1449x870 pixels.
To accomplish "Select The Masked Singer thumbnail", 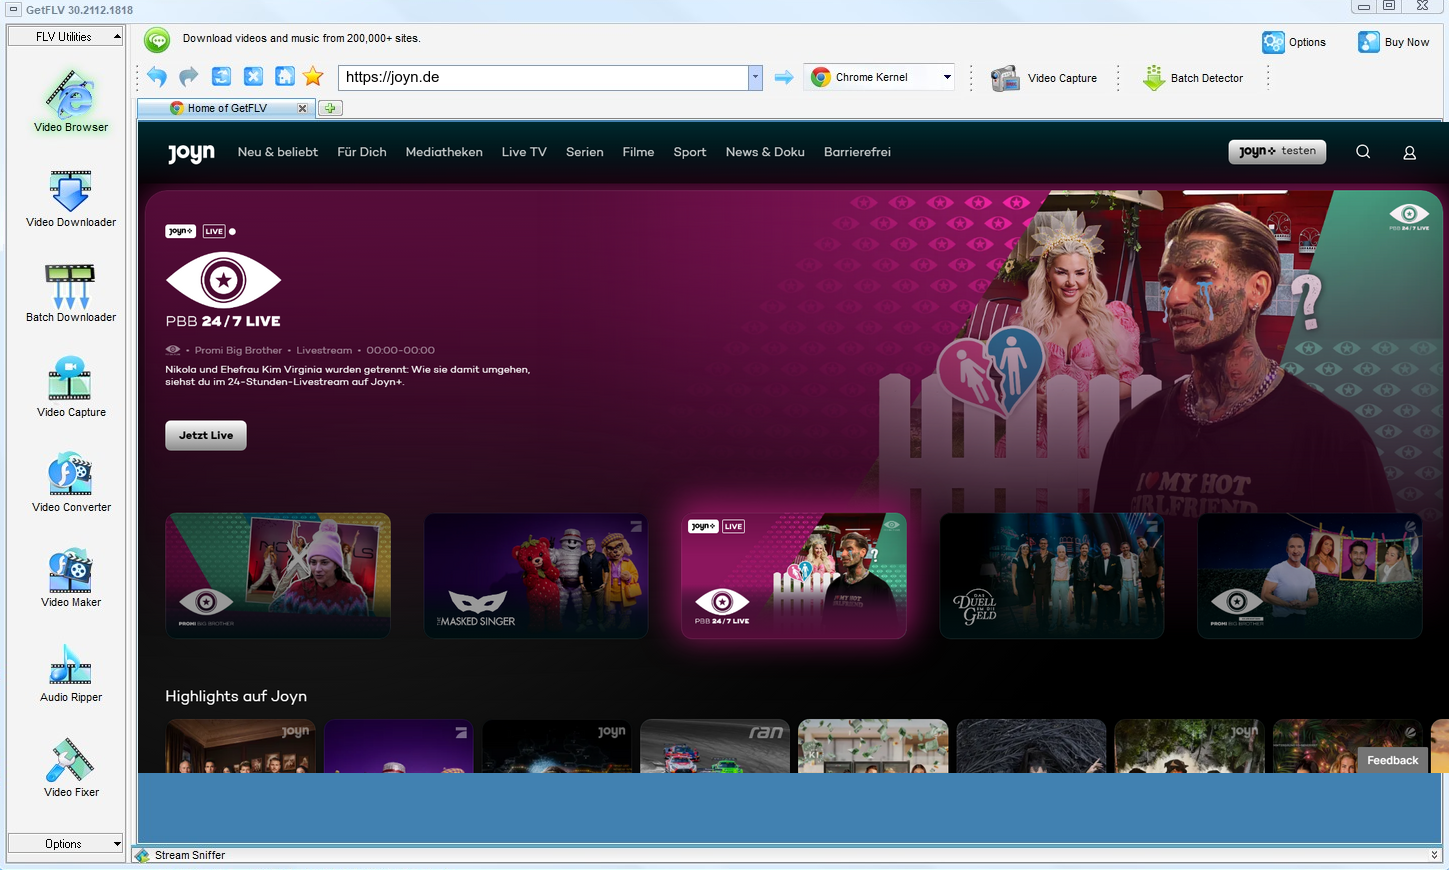I will pos(536,576).
